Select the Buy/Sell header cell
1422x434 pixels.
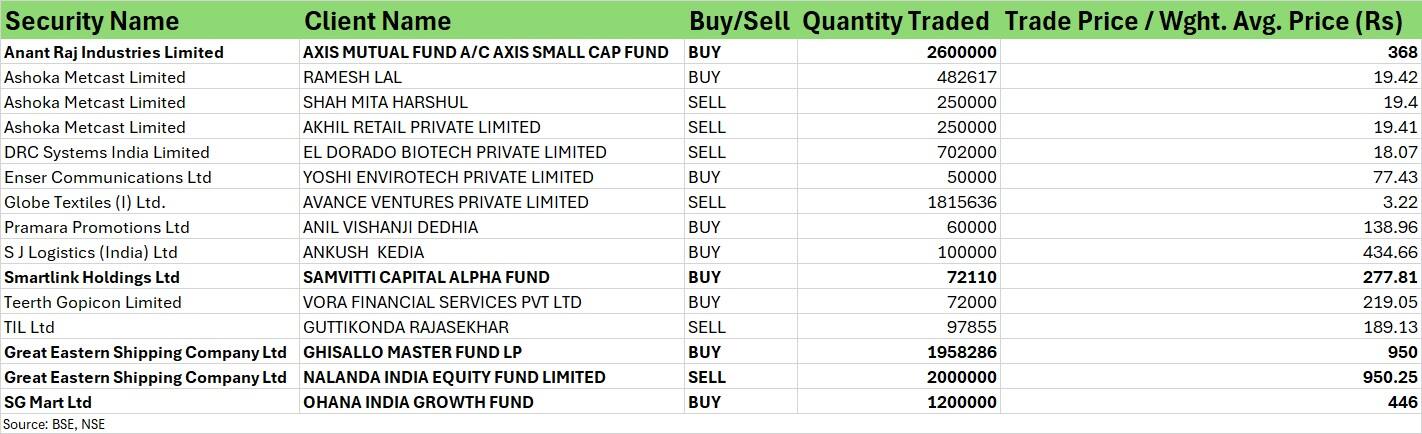point(739,21)
